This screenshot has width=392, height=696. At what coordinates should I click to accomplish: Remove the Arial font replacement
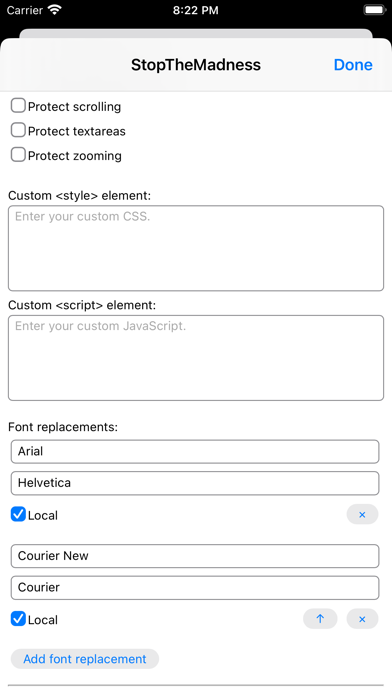tap(362, 515)
